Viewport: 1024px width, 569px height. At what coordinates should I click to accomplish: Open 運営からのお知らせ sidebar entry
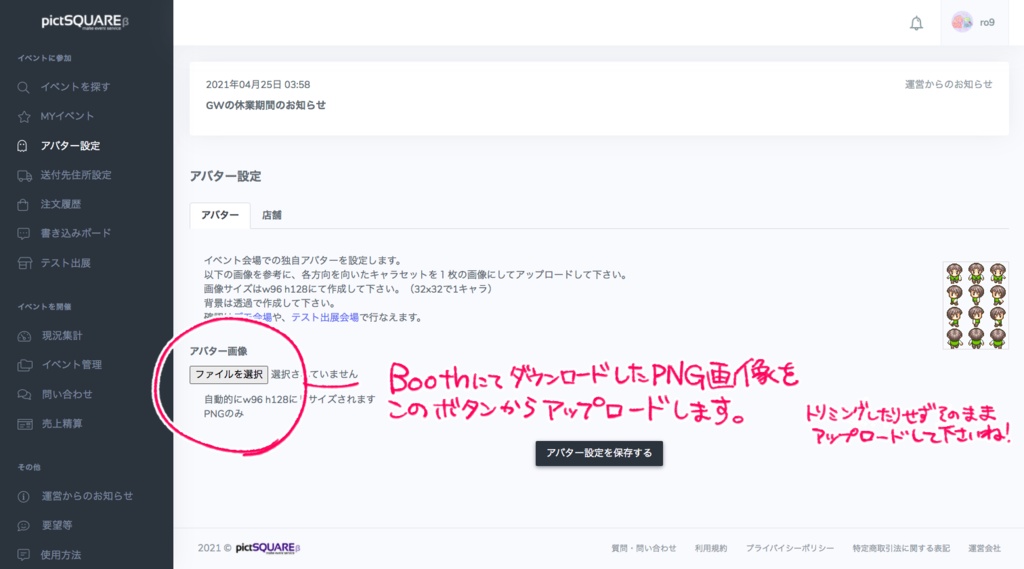(x=87, y=496)
